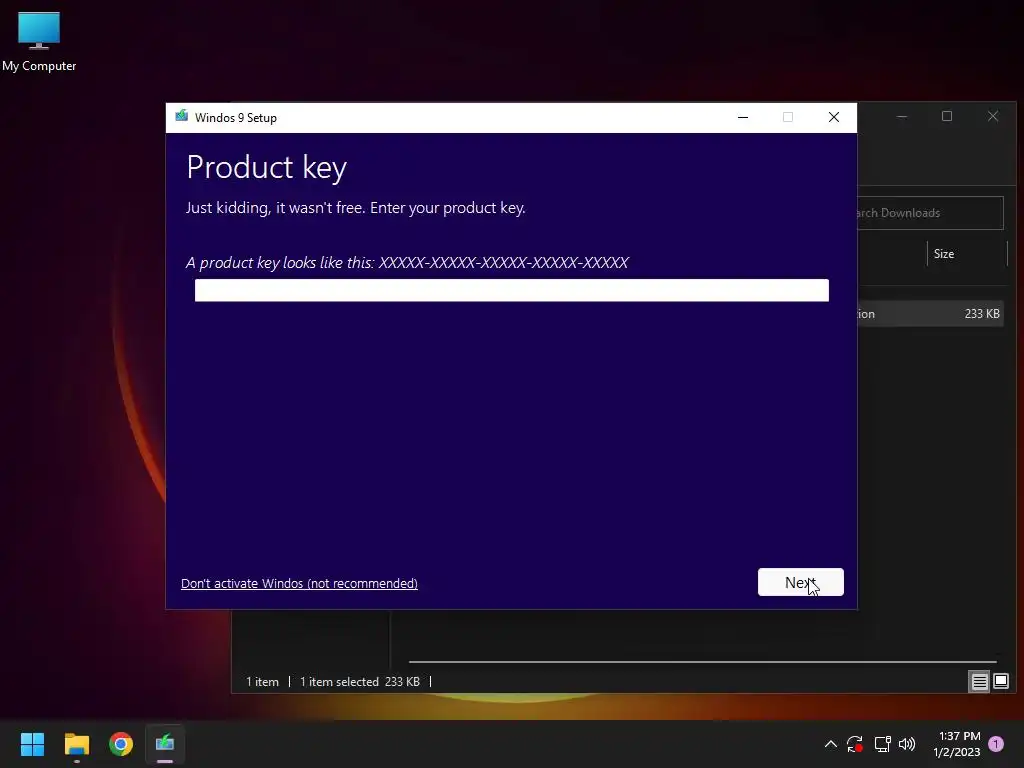1024x768 pixels.
Task: Click the product key input field
Action: click(x=511, y=290)
